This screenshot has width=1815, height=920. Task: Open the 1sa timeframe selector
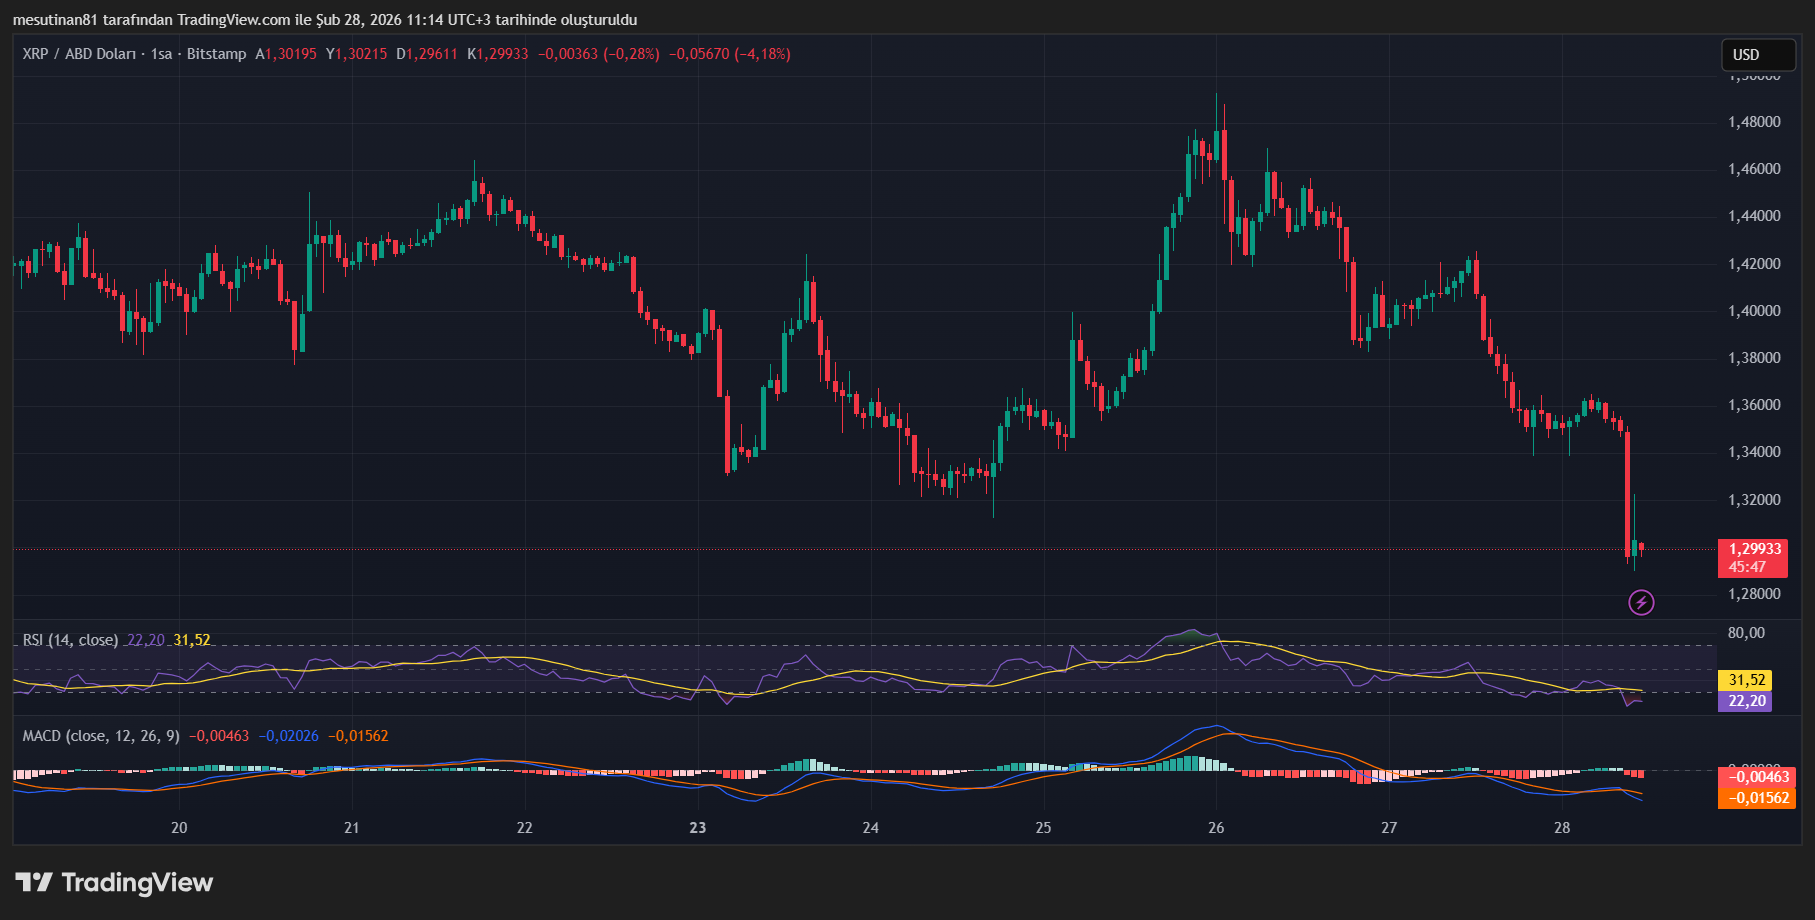[160, 54]
